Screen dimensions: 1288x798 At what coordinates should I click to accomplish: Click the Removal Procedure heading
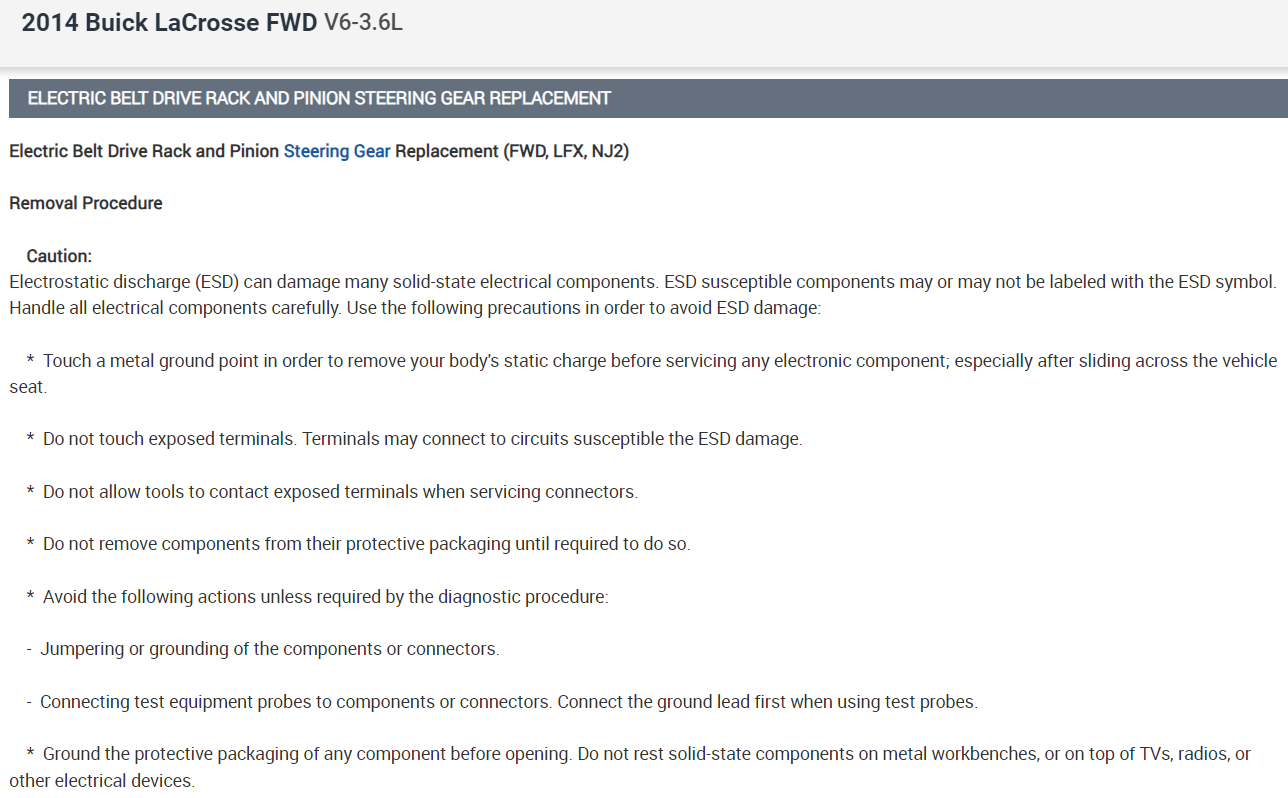[x=86, y=203]
